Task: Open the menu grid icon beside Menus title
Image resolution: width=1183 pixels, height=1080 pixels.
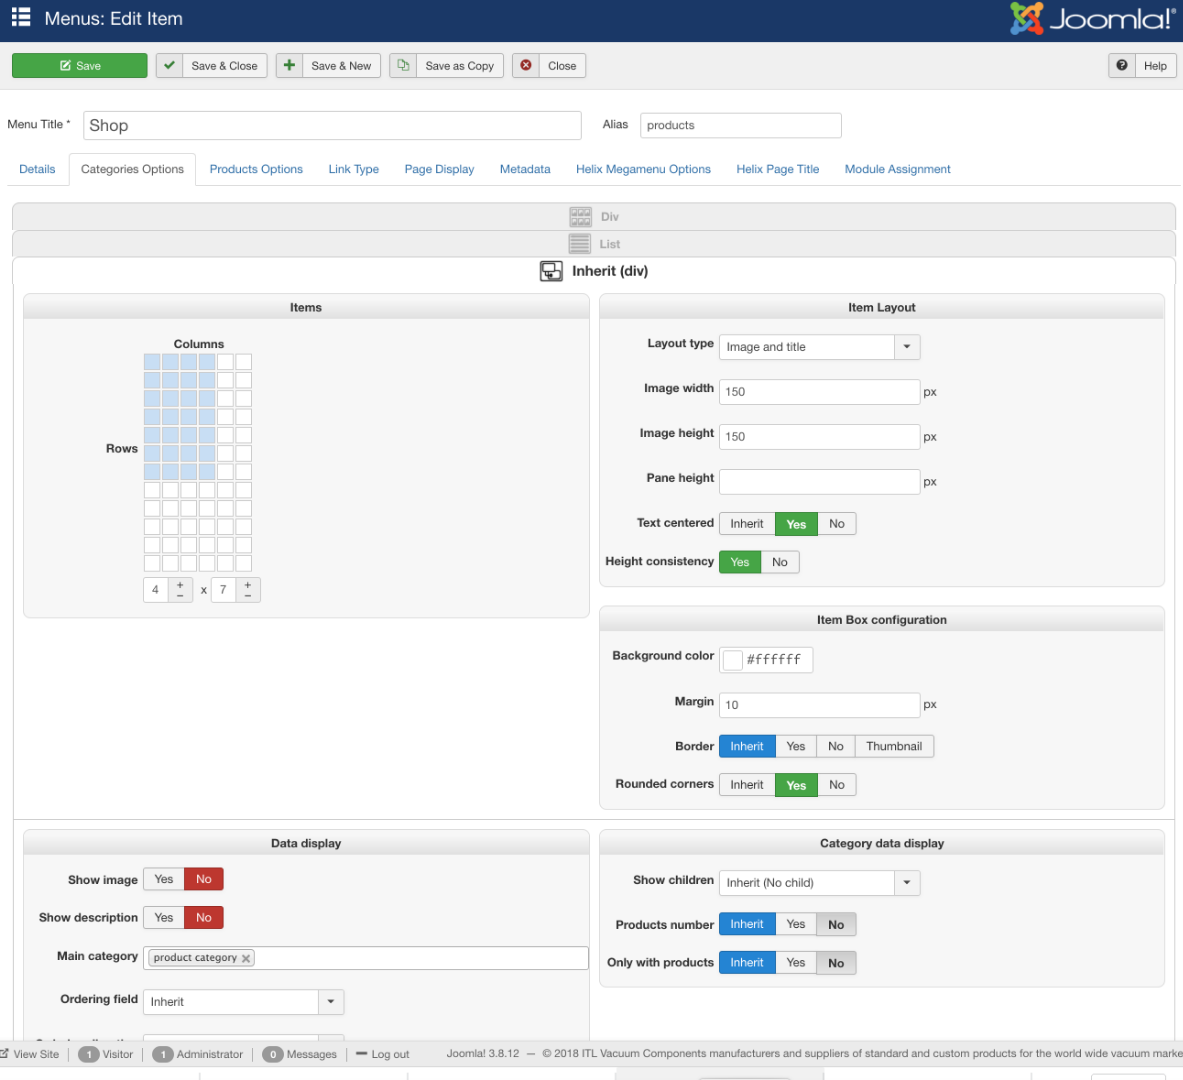Action: tap(21, 18)
